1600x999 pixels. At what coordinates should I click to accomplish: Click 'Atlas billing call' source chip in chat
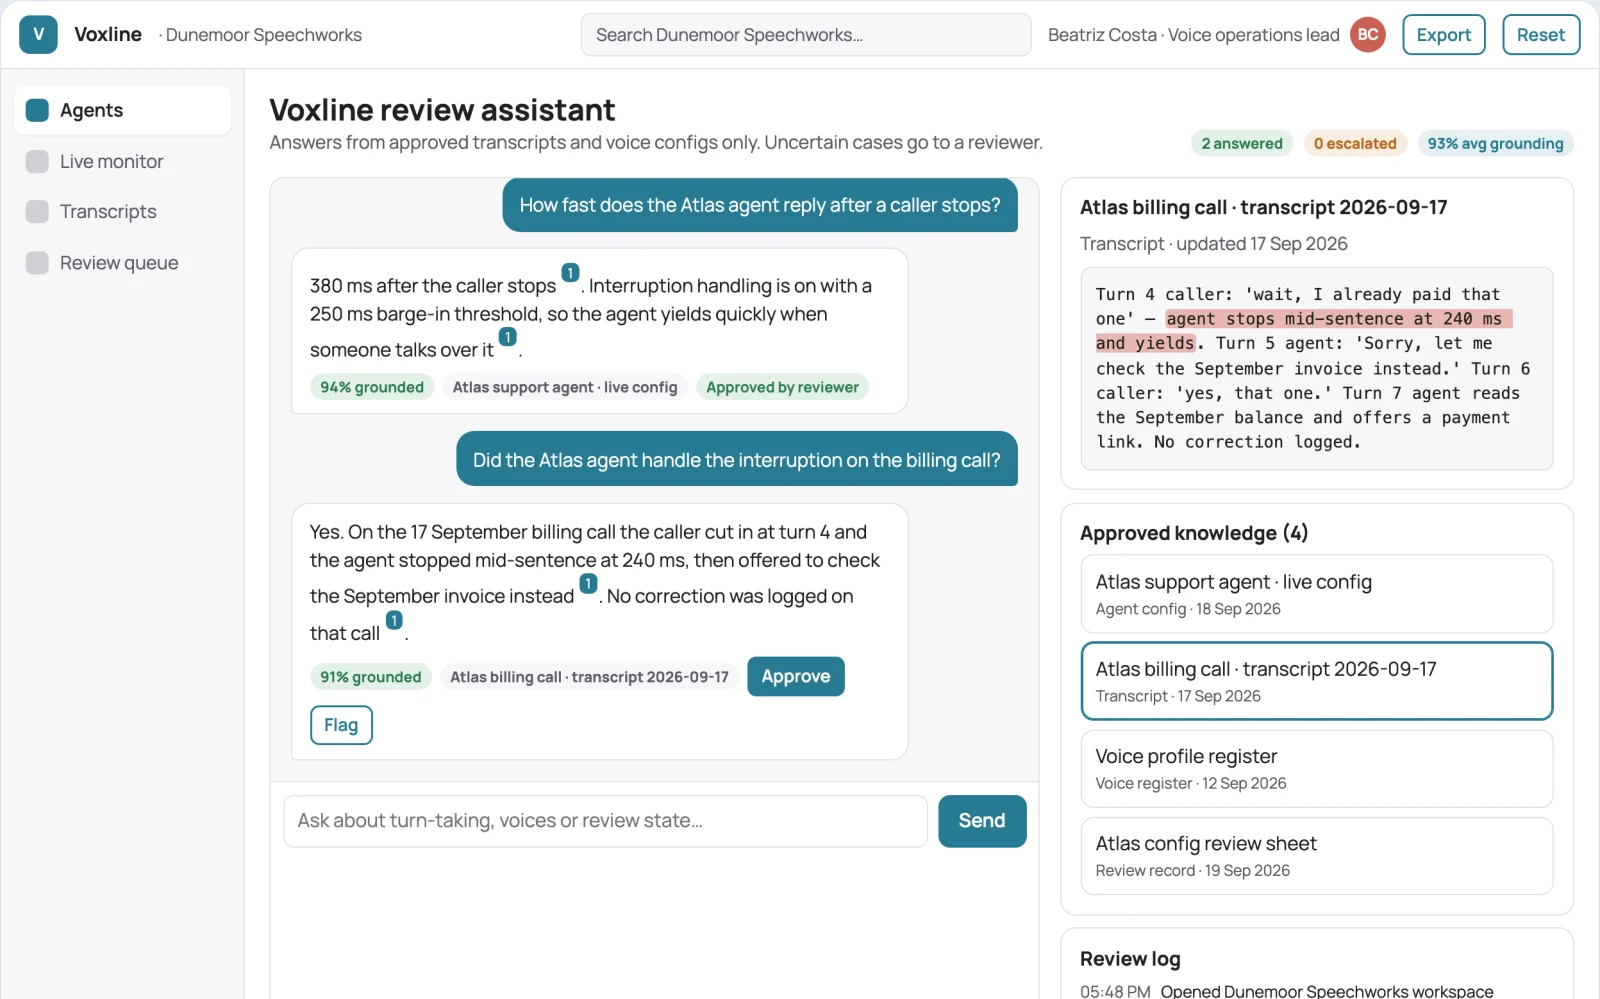(x=589, y=677)
